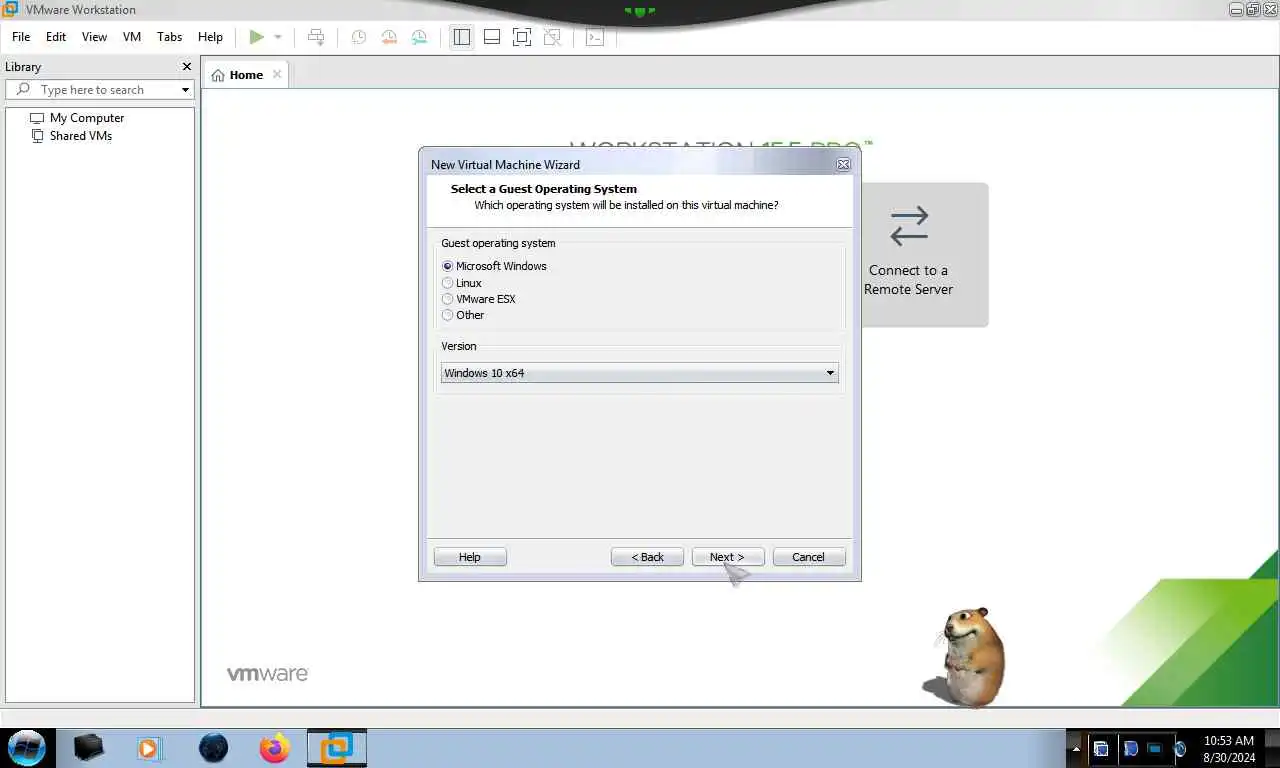Open the Help menu
Image resolution: width=1280 pixels, height=768 pixels.
tap(210, 37)
